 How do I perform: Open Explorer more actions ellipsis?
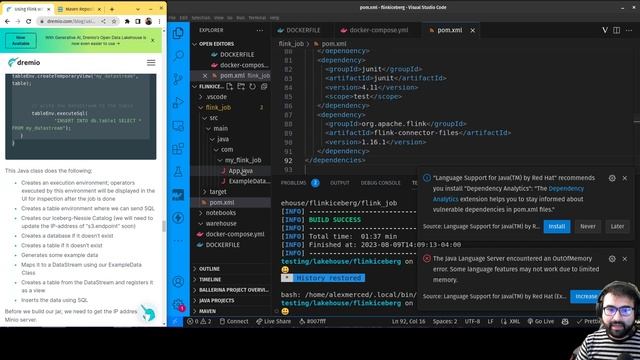tap(260, 30)
